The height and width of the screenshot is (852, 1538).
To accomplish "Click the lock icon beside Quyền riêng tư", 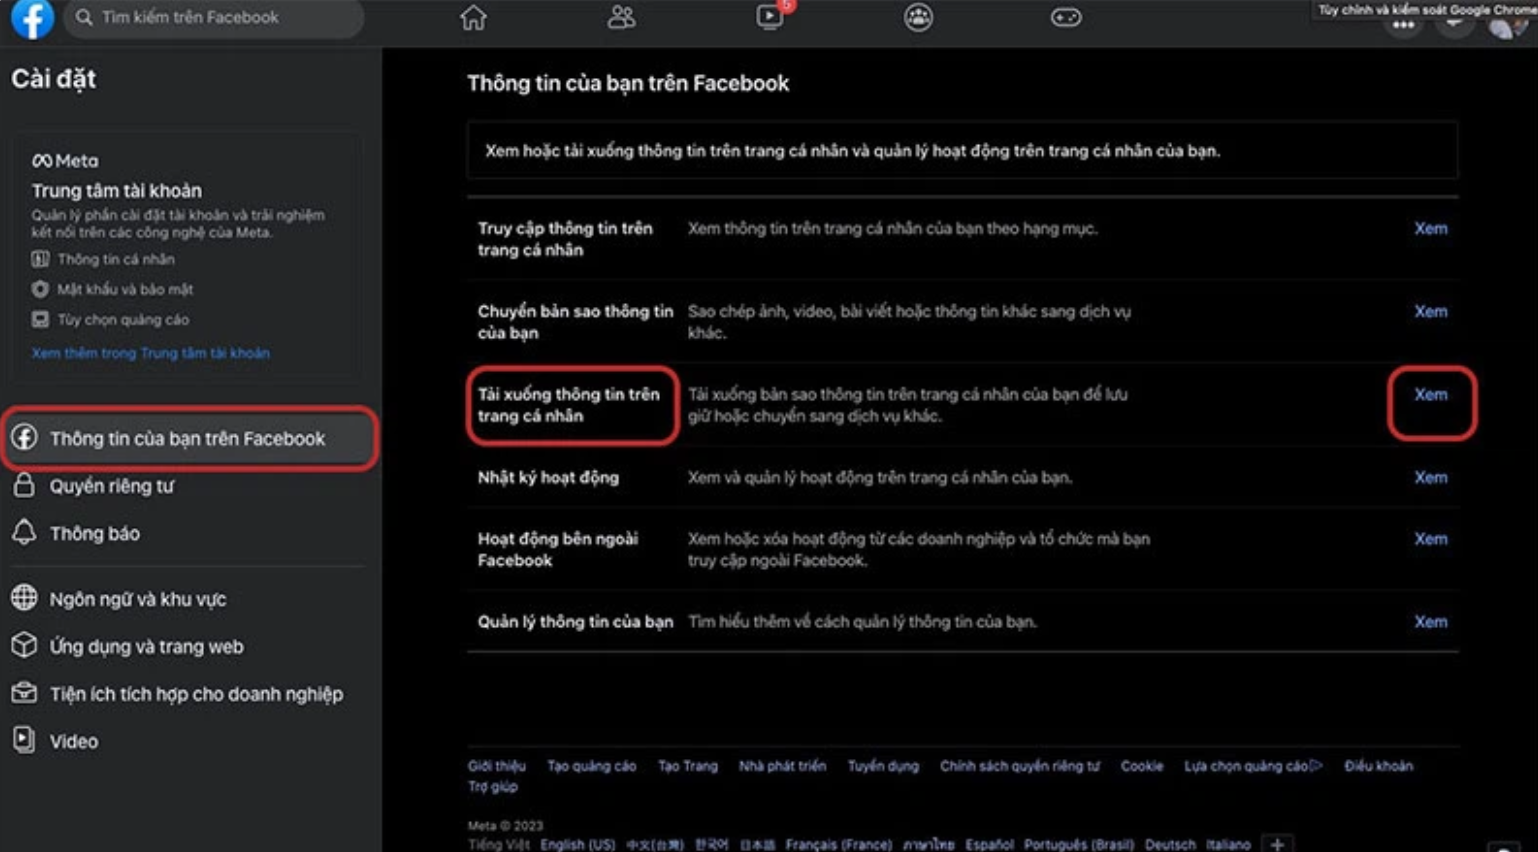I will click(x=24, y=485).
